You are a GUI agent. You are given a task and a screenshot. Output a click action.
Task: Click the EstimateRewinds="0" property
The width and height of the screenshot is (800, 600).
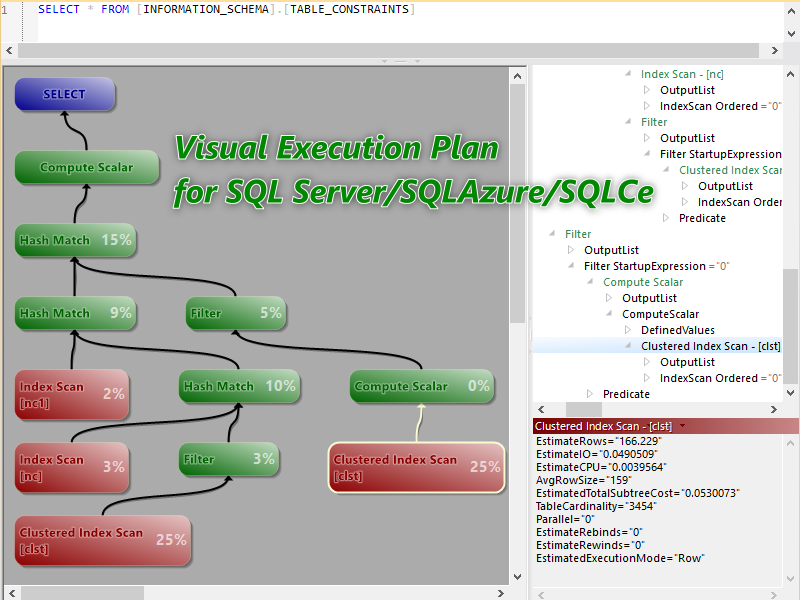(x=590, y=545)
